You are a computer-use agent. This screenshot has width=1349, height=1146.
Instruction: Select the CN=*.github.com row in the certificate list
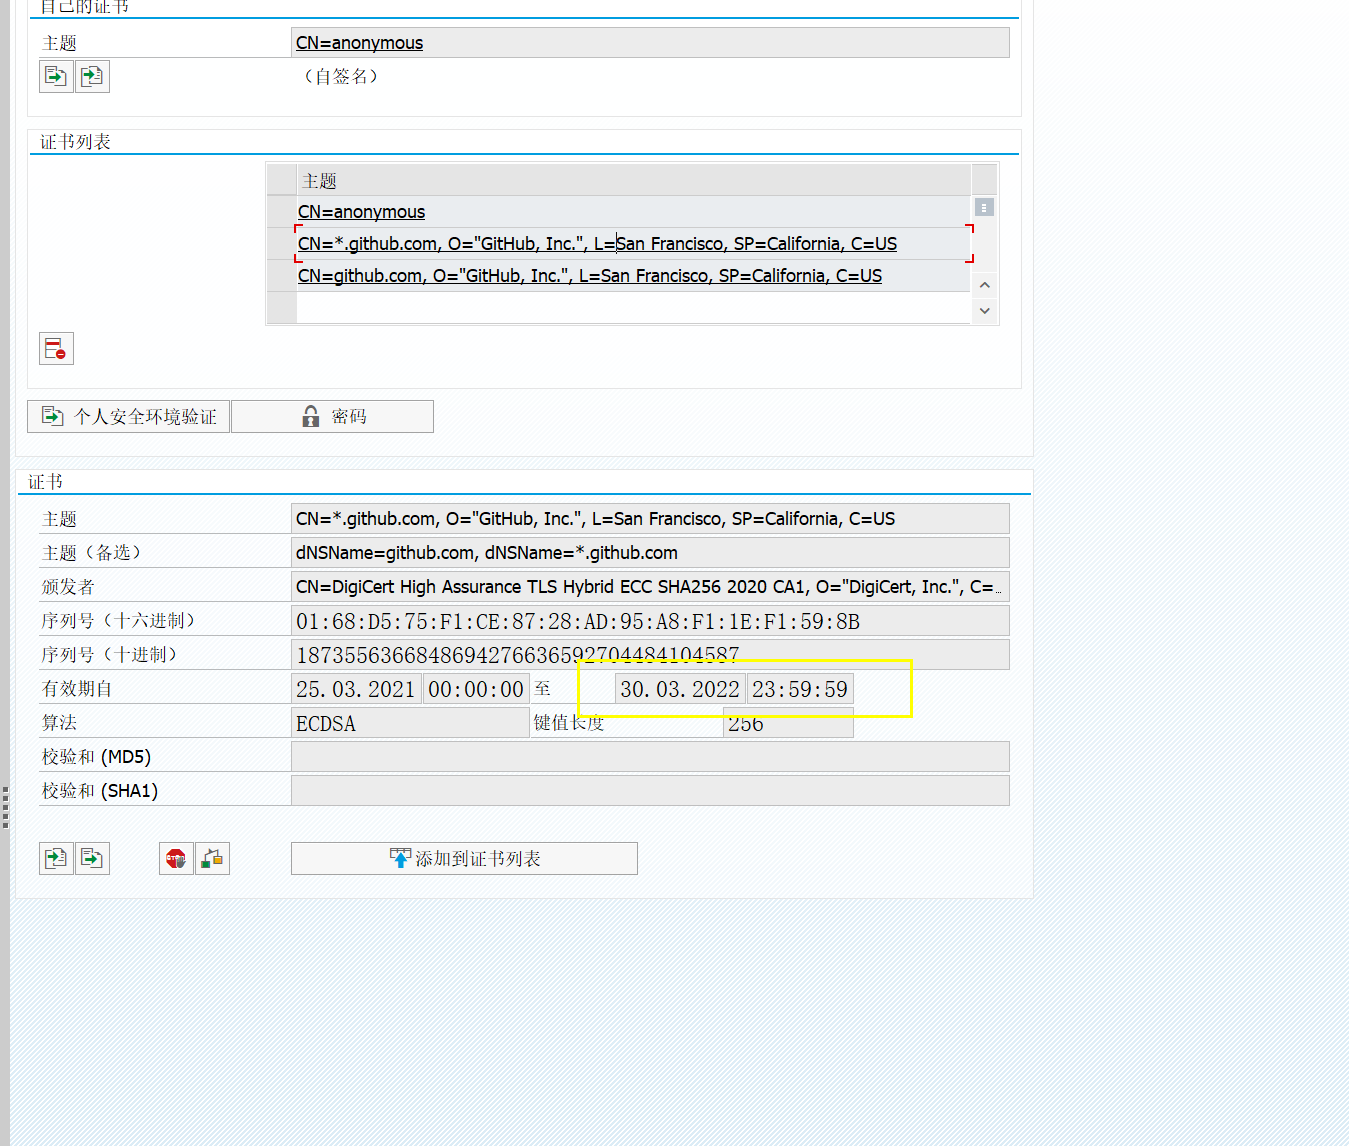(x=596, y=243)
